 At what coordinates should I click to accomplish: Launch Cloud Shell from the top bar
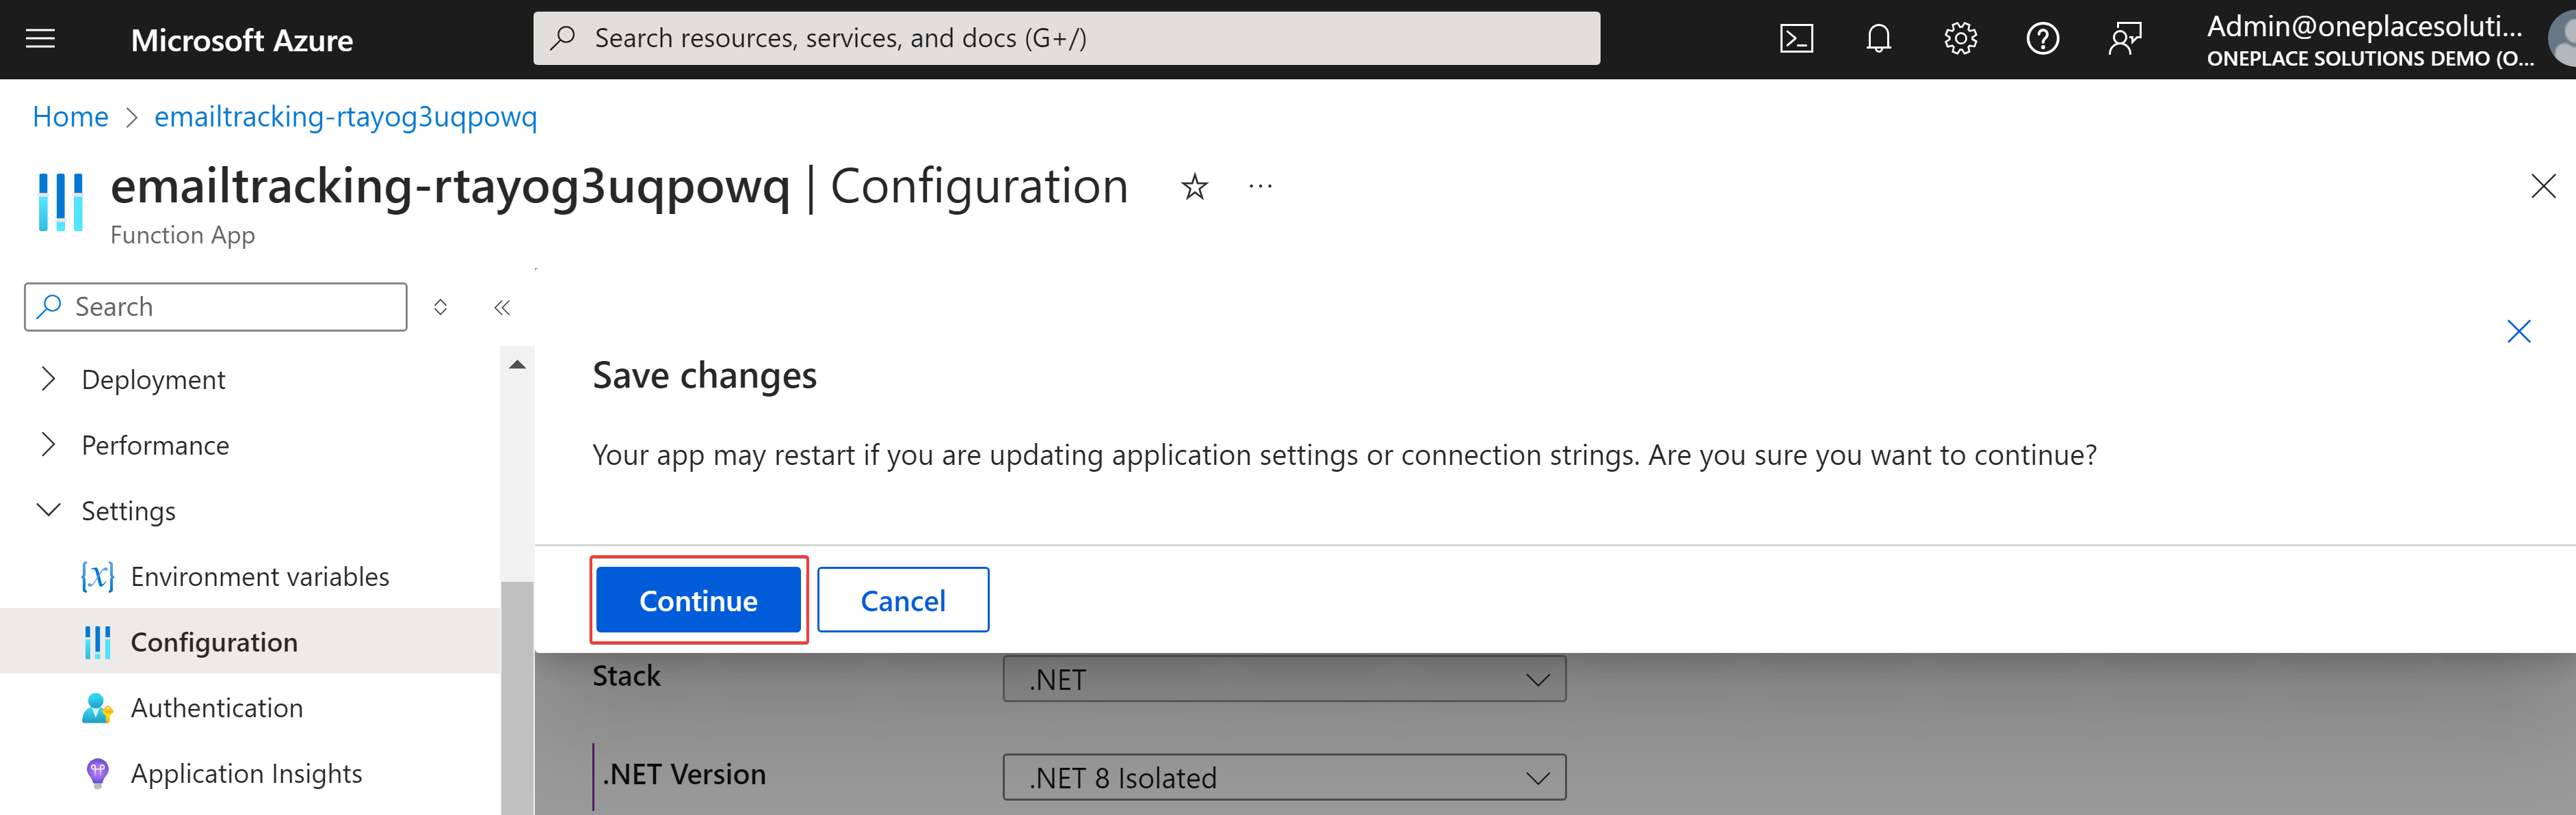click(1796, 39)
